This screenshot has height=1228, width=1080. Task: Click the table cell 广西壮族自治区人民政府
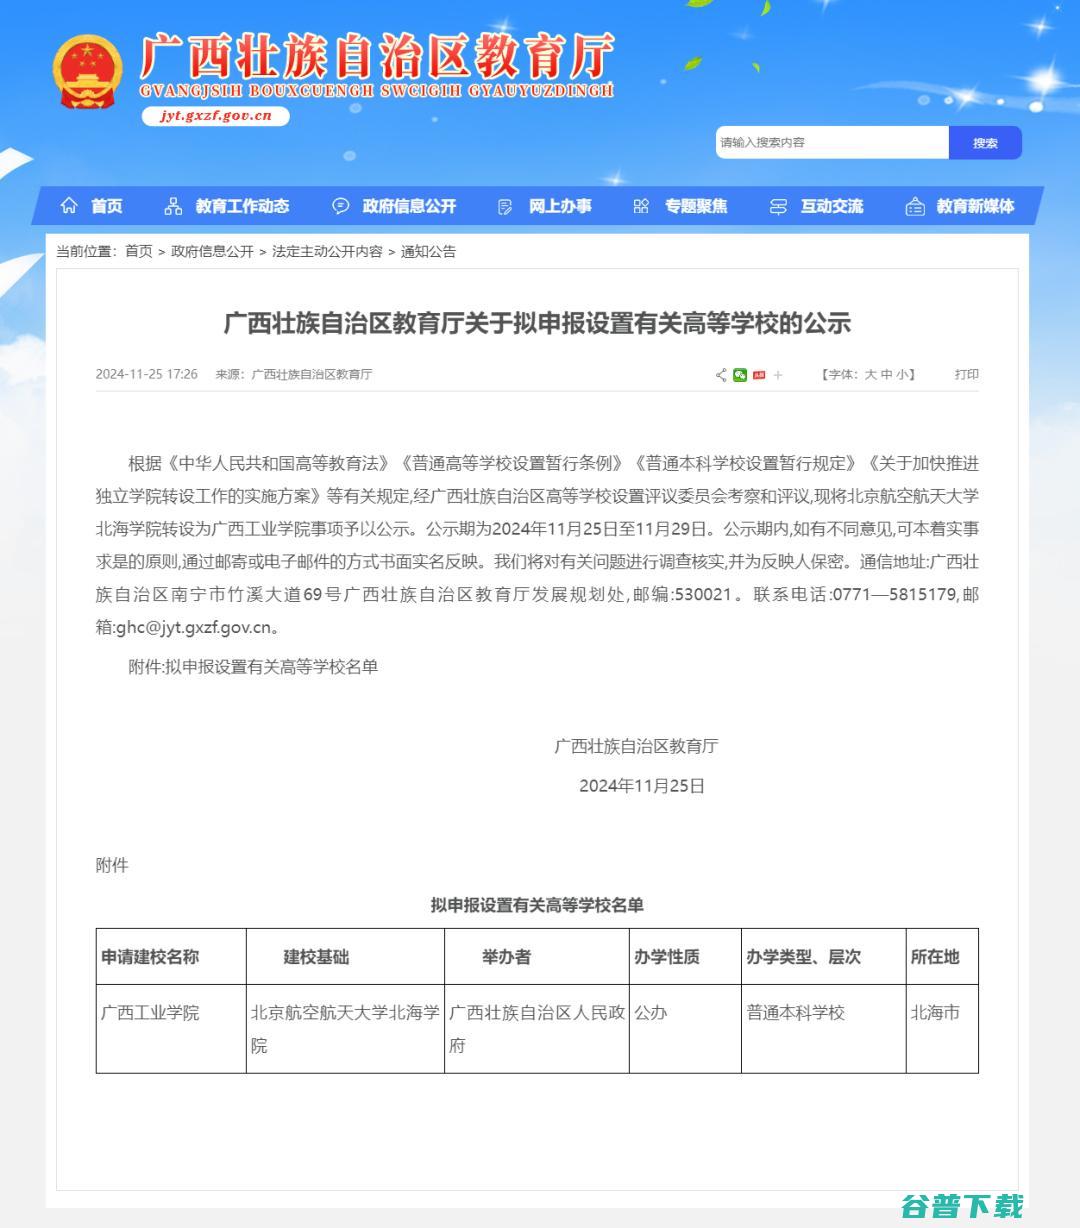point(537,1029)
